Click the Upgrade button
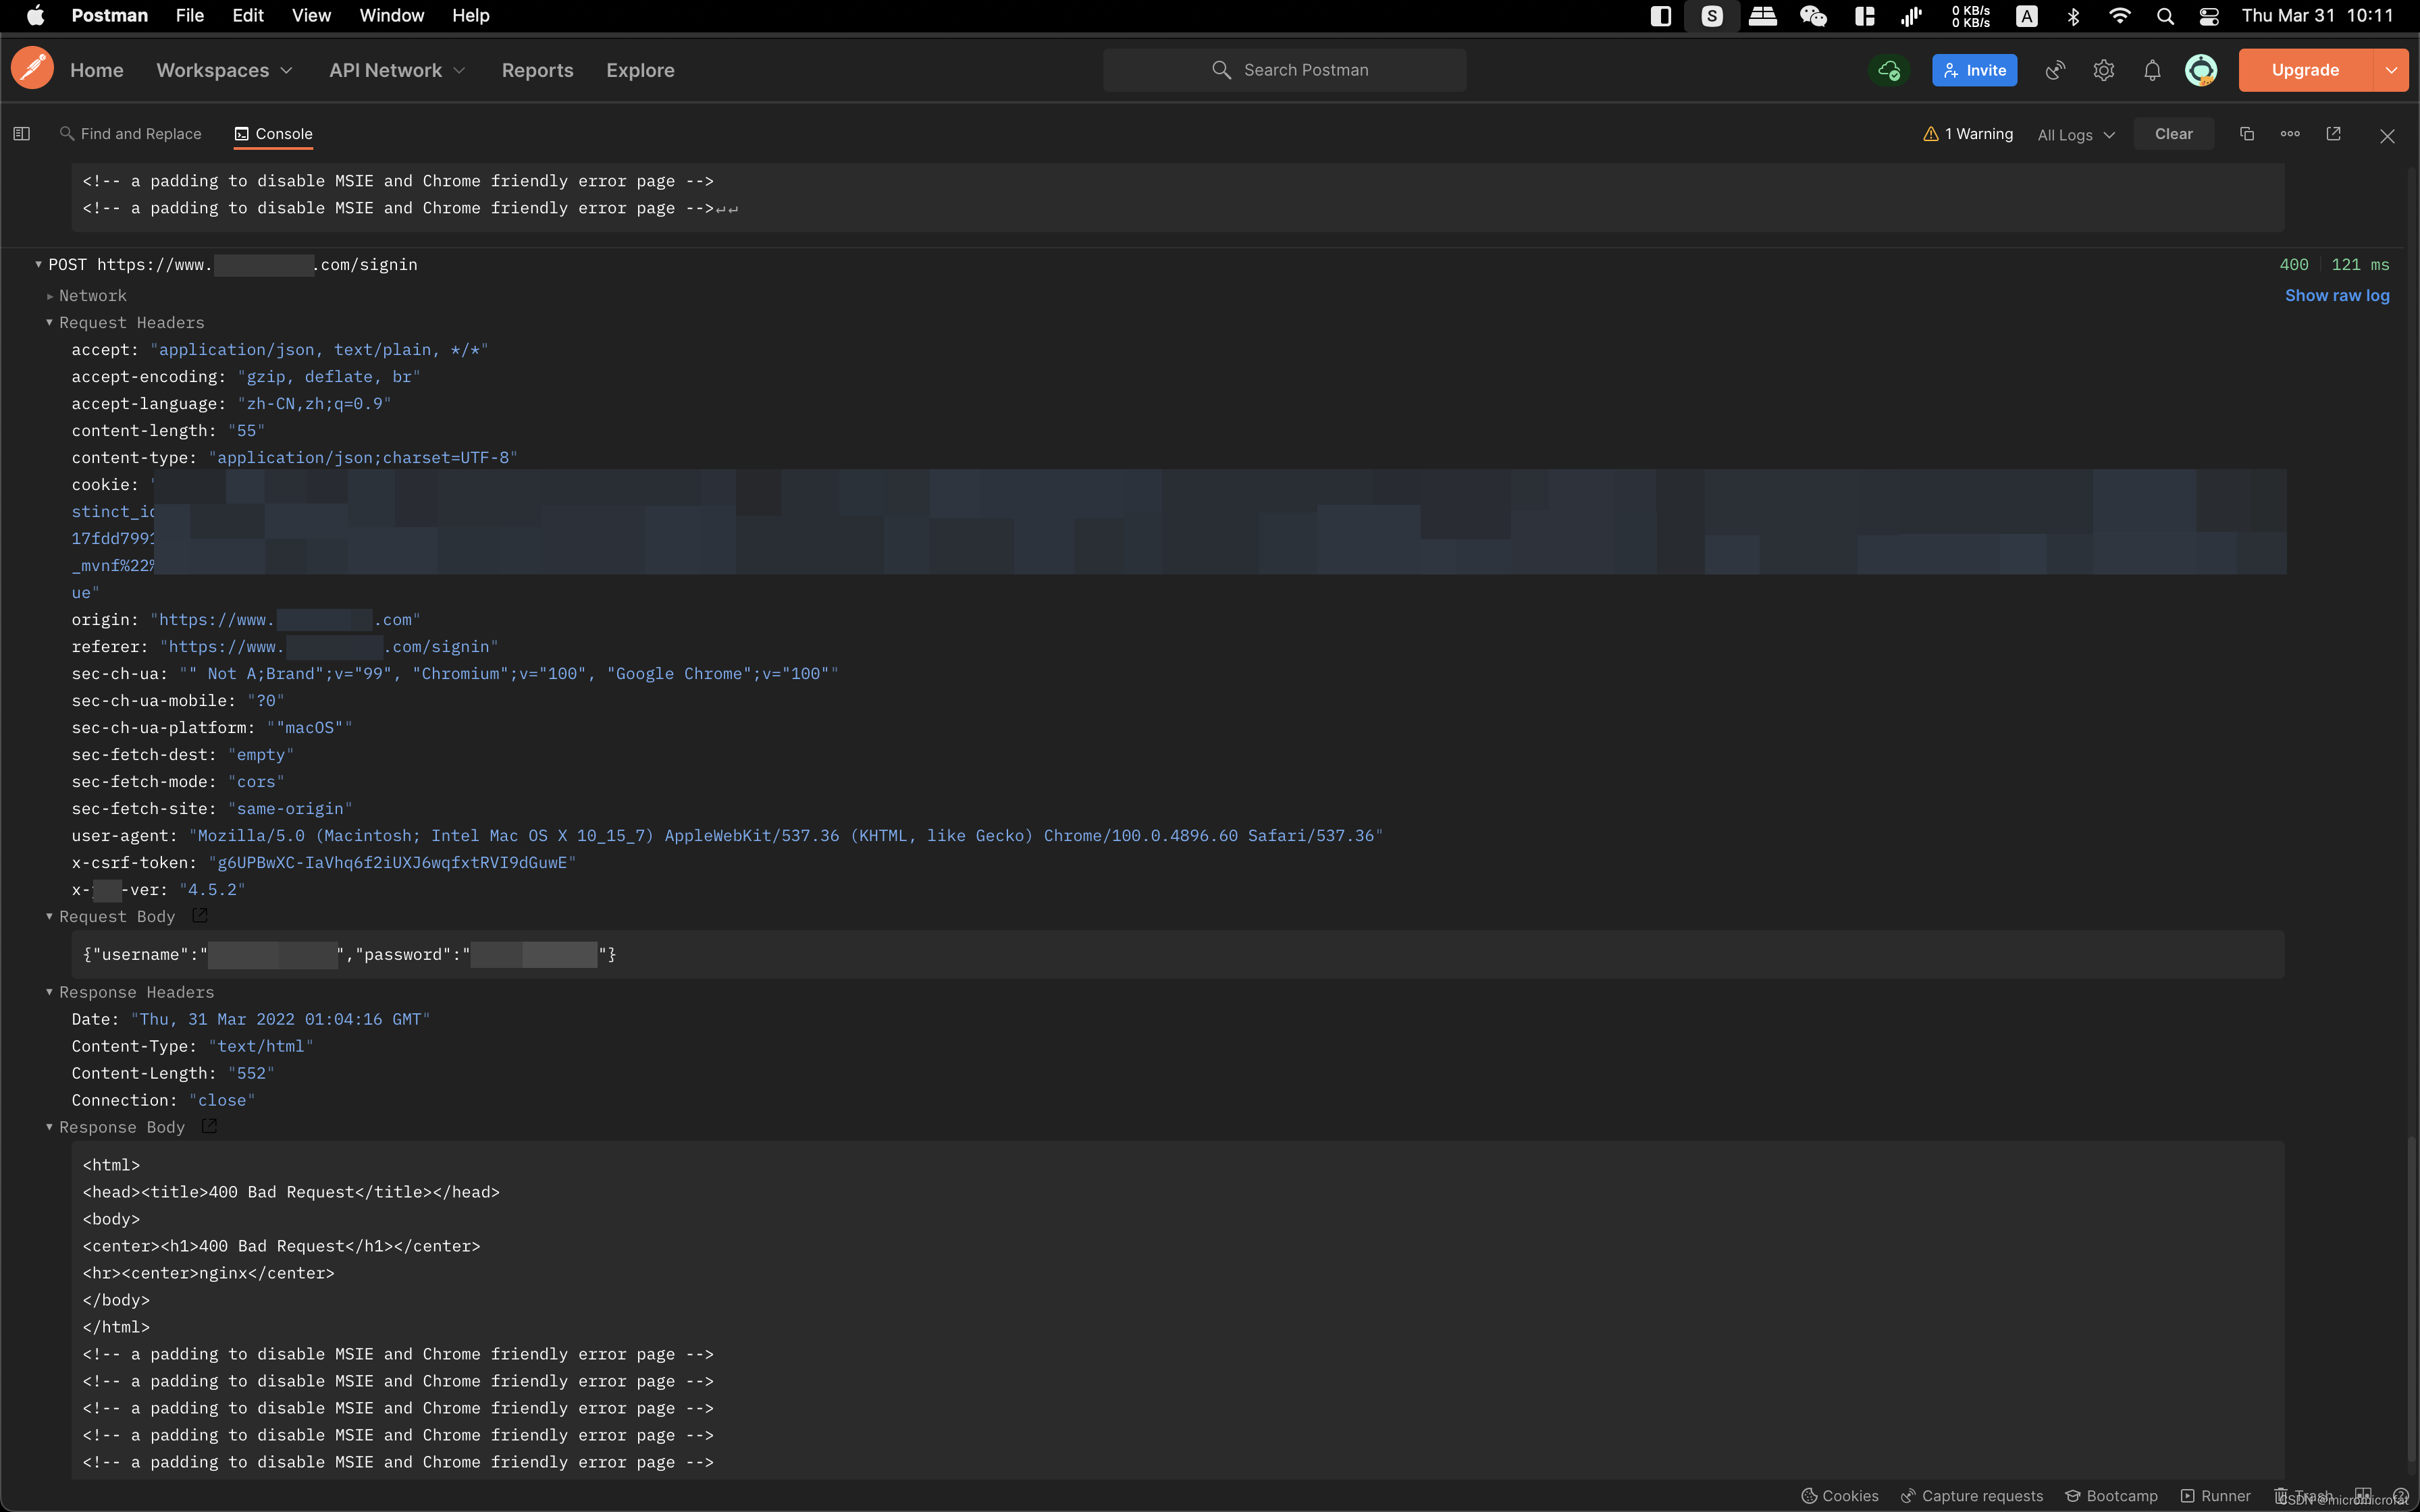 pyautogui.click(x=2305, y=70)
